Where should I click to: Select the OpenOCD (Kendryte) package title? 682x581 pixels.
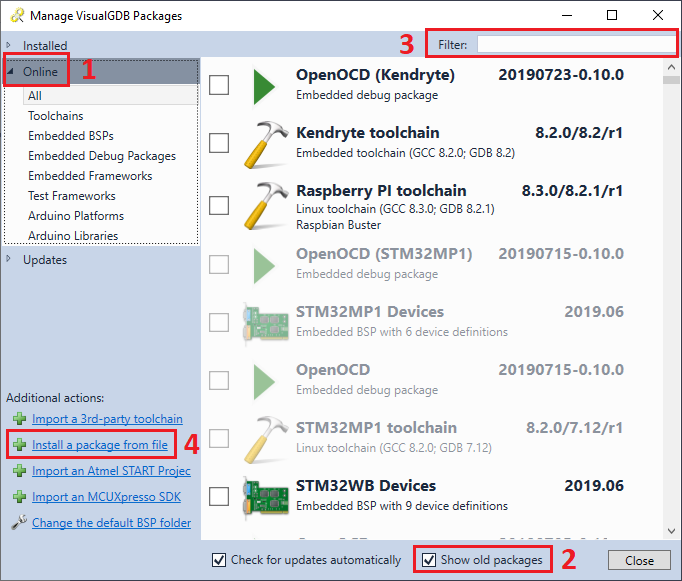(x=375, y=75)
